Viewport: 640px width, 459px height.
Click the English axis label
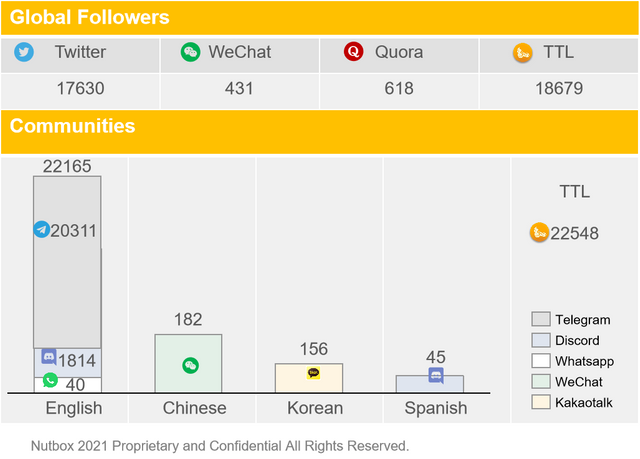click(x=74, y=408)
